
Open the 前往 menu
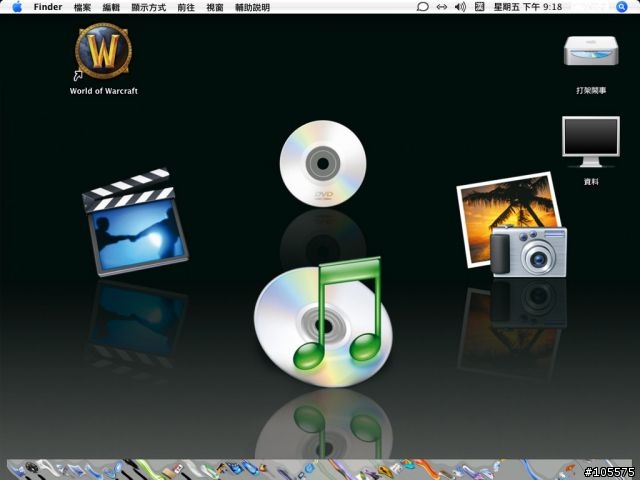pos(186,7)
